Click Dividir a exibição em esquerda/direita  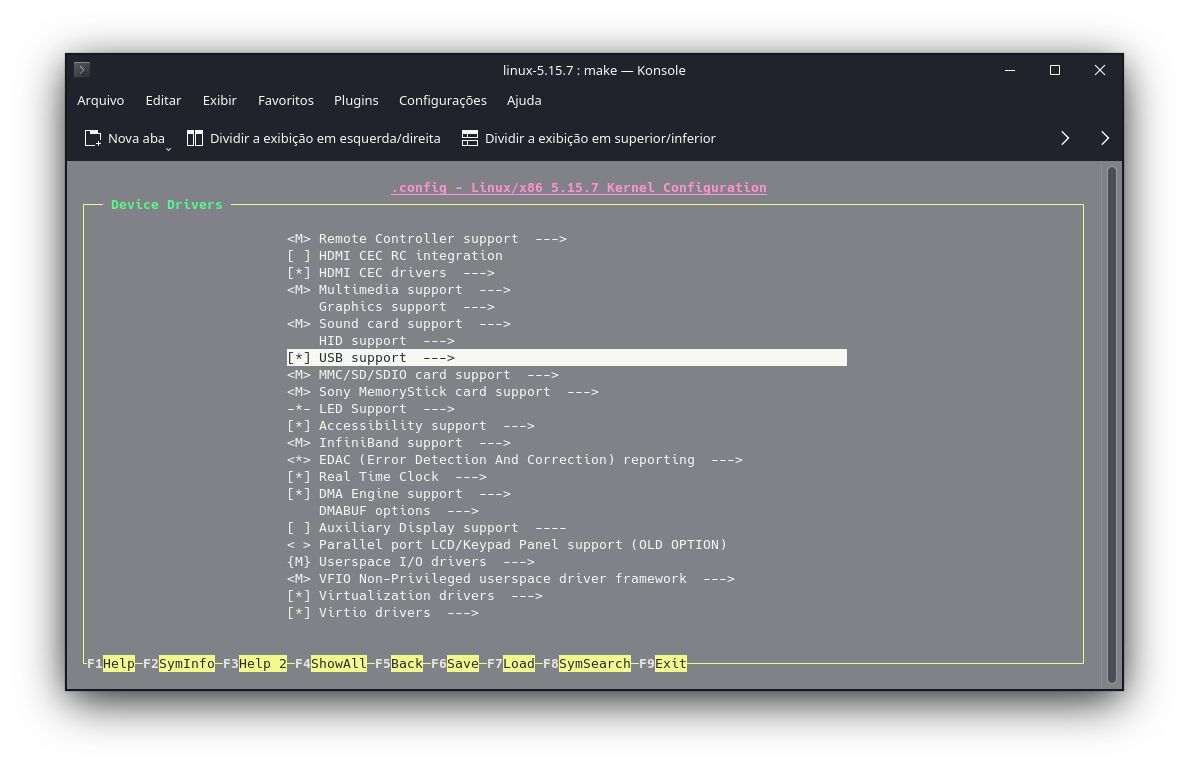[x=313, y=138]
